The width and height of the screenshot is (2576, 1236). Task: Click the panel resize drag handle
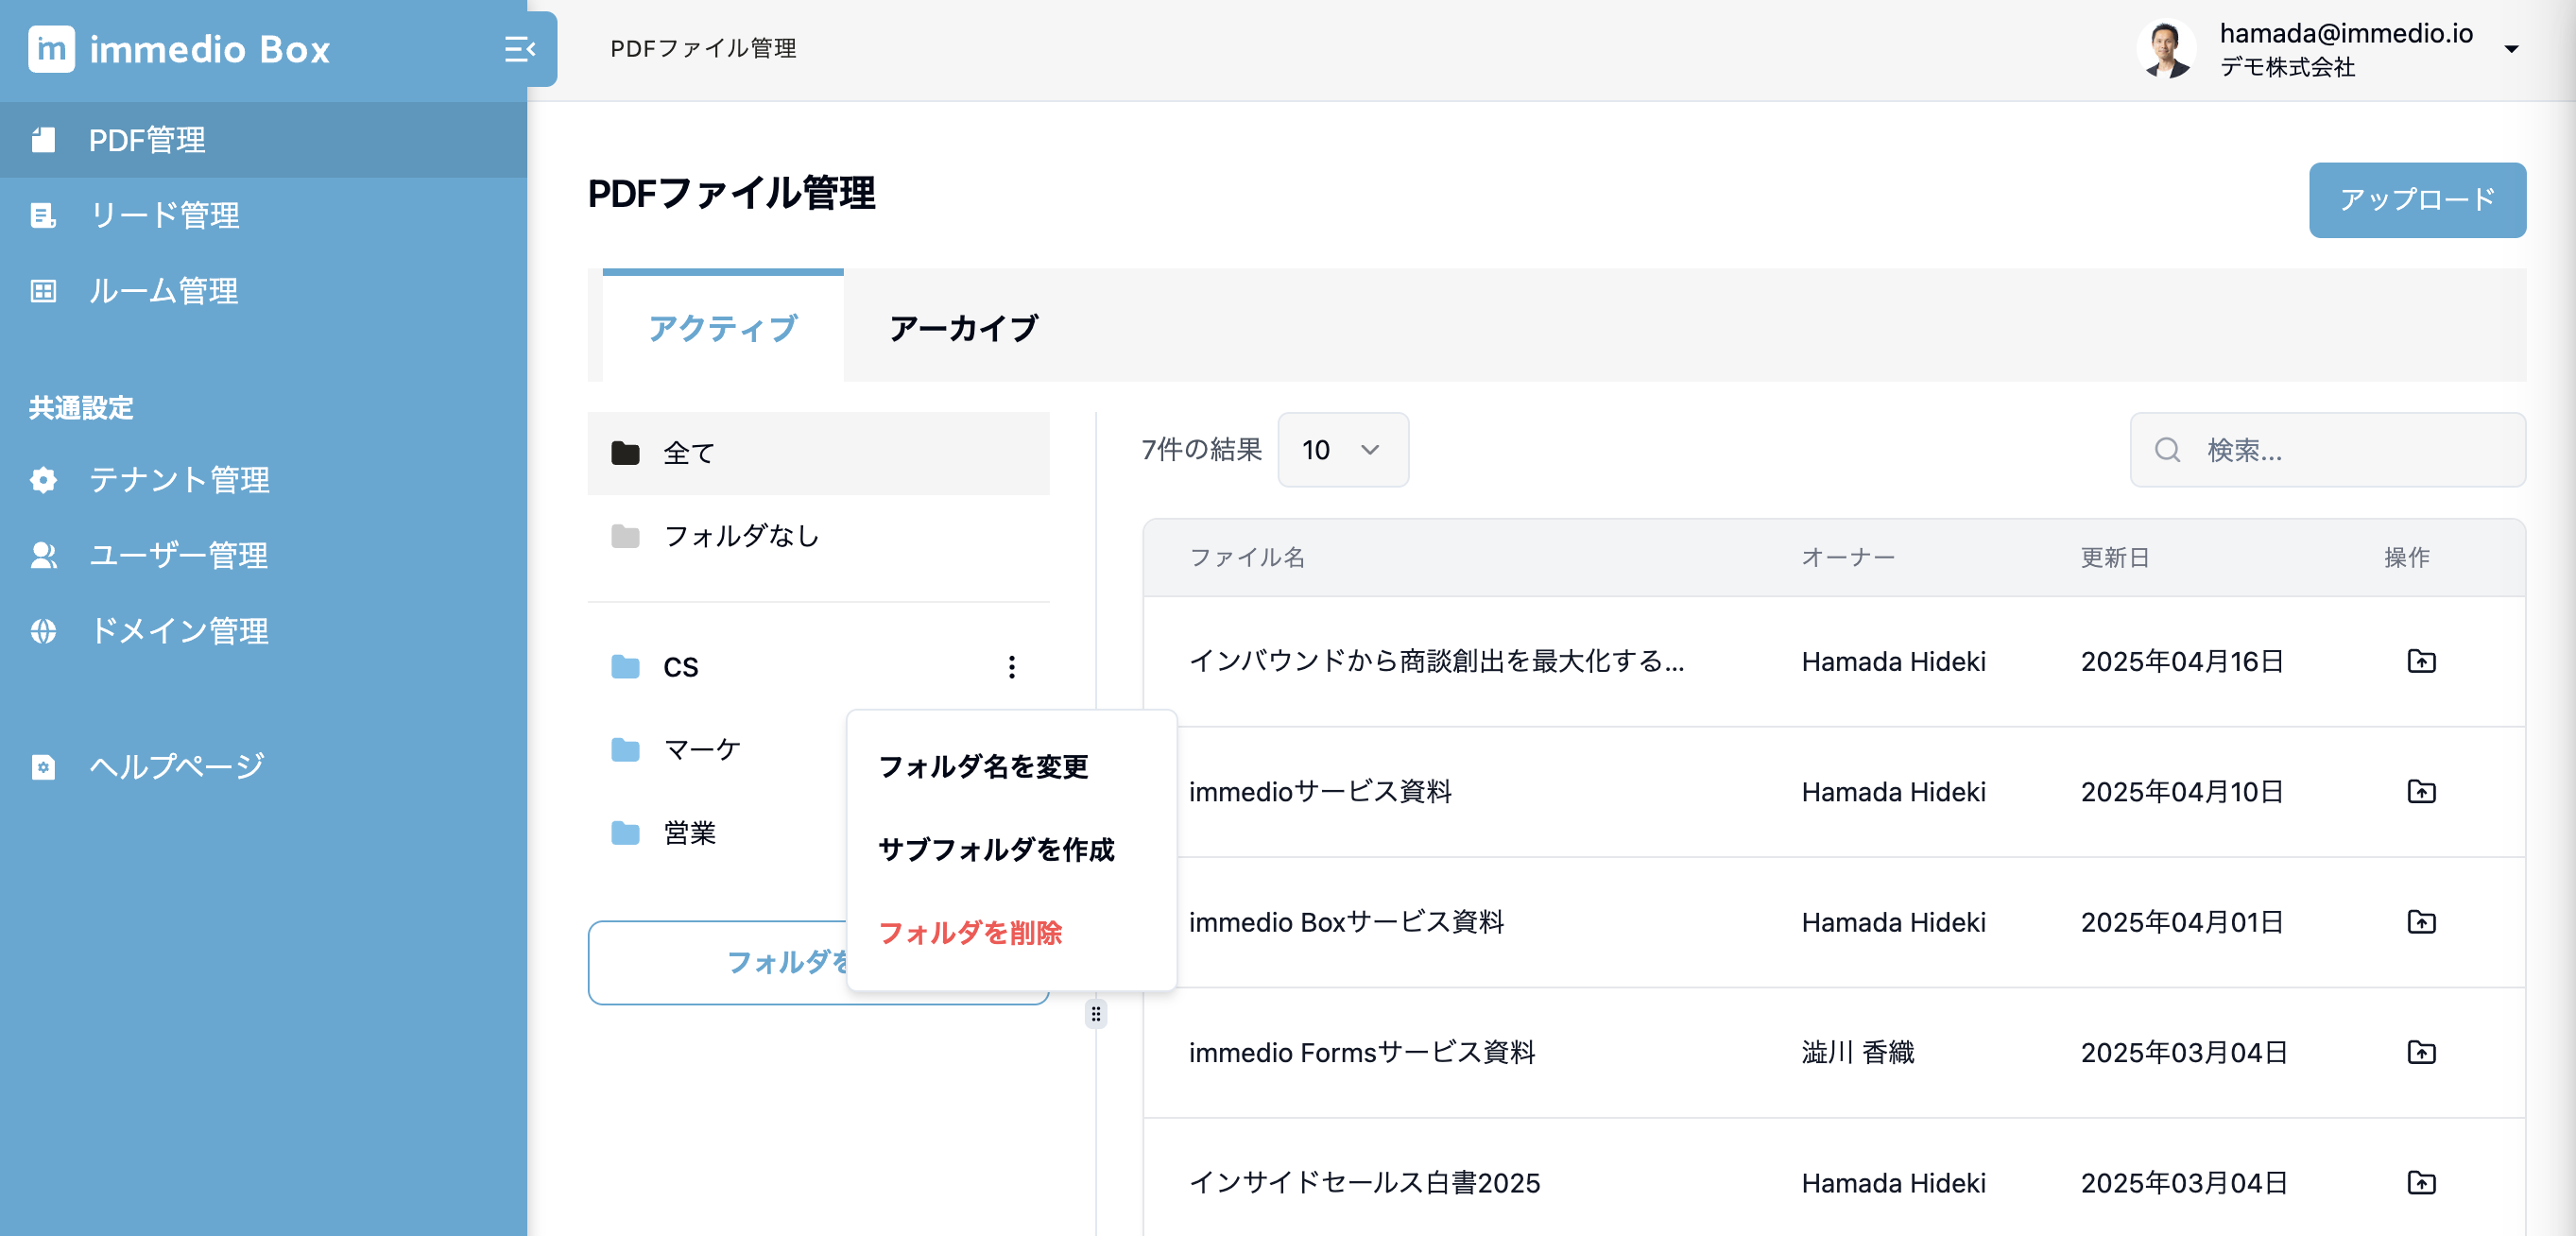[x=1096, y=1014]
